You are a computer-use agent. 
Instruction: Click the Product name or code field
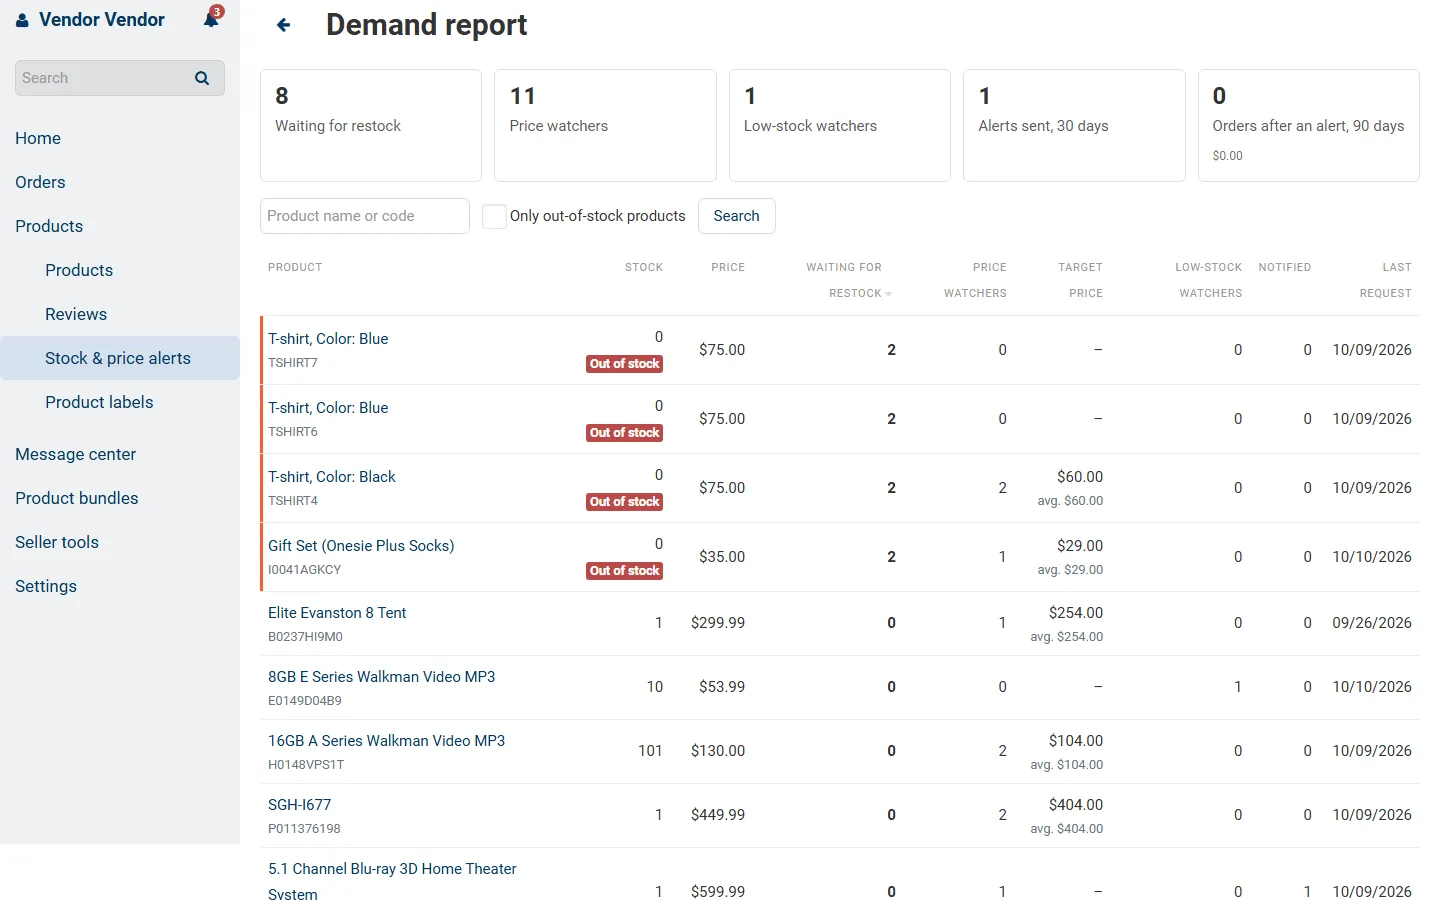point(365,216)
